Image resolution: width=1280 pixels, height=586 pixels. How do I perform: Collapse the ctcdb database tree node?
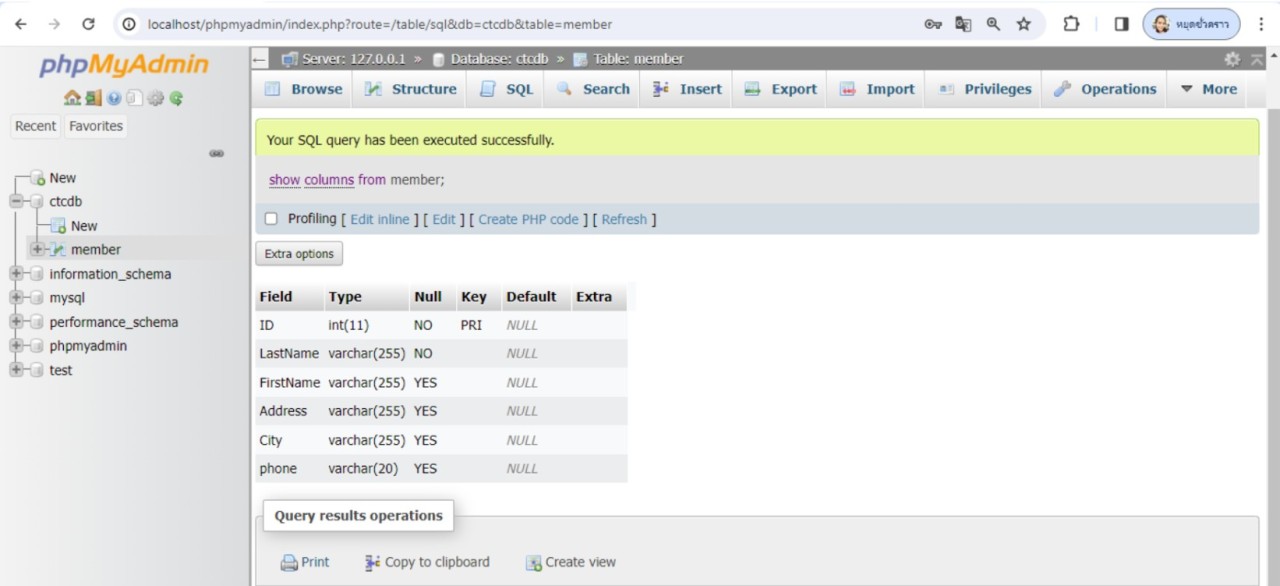17,202
